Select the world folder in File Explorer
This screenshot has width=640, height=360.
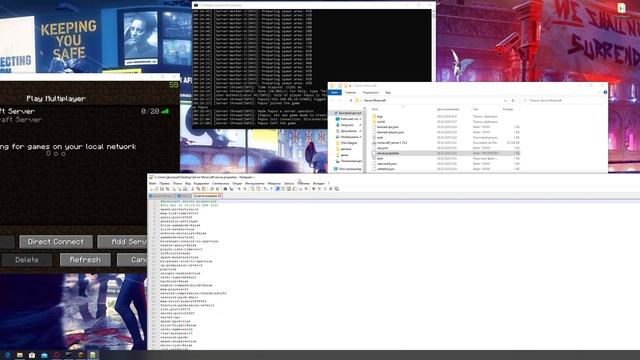[381, 122]
